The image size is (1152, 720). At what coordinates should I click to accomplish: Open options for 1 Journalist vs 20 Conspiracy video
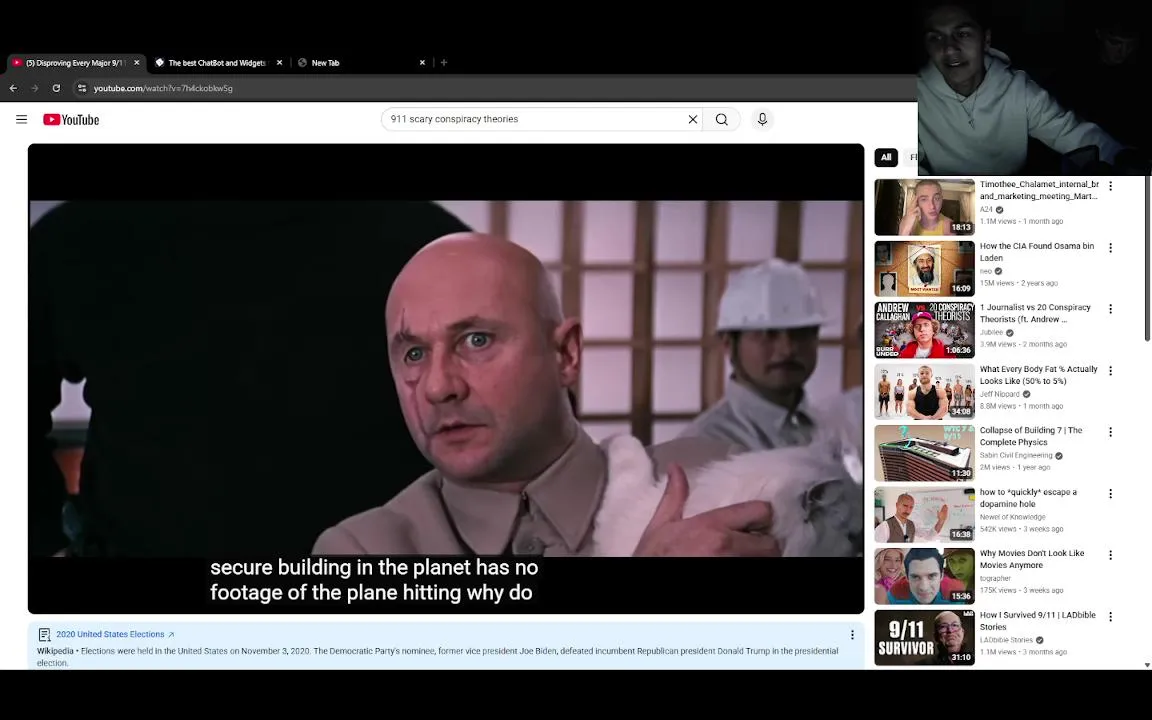coord(1110,309)
